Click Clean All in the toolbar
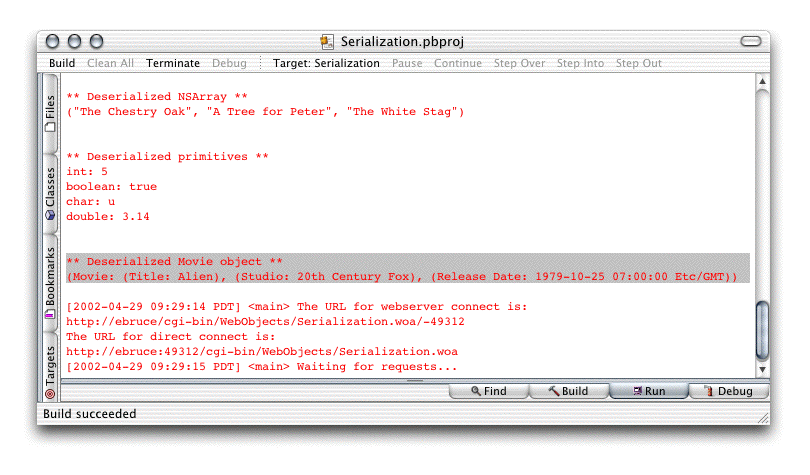Image resolution: width=810 pixels, height=475 pixels. point(110,63)
